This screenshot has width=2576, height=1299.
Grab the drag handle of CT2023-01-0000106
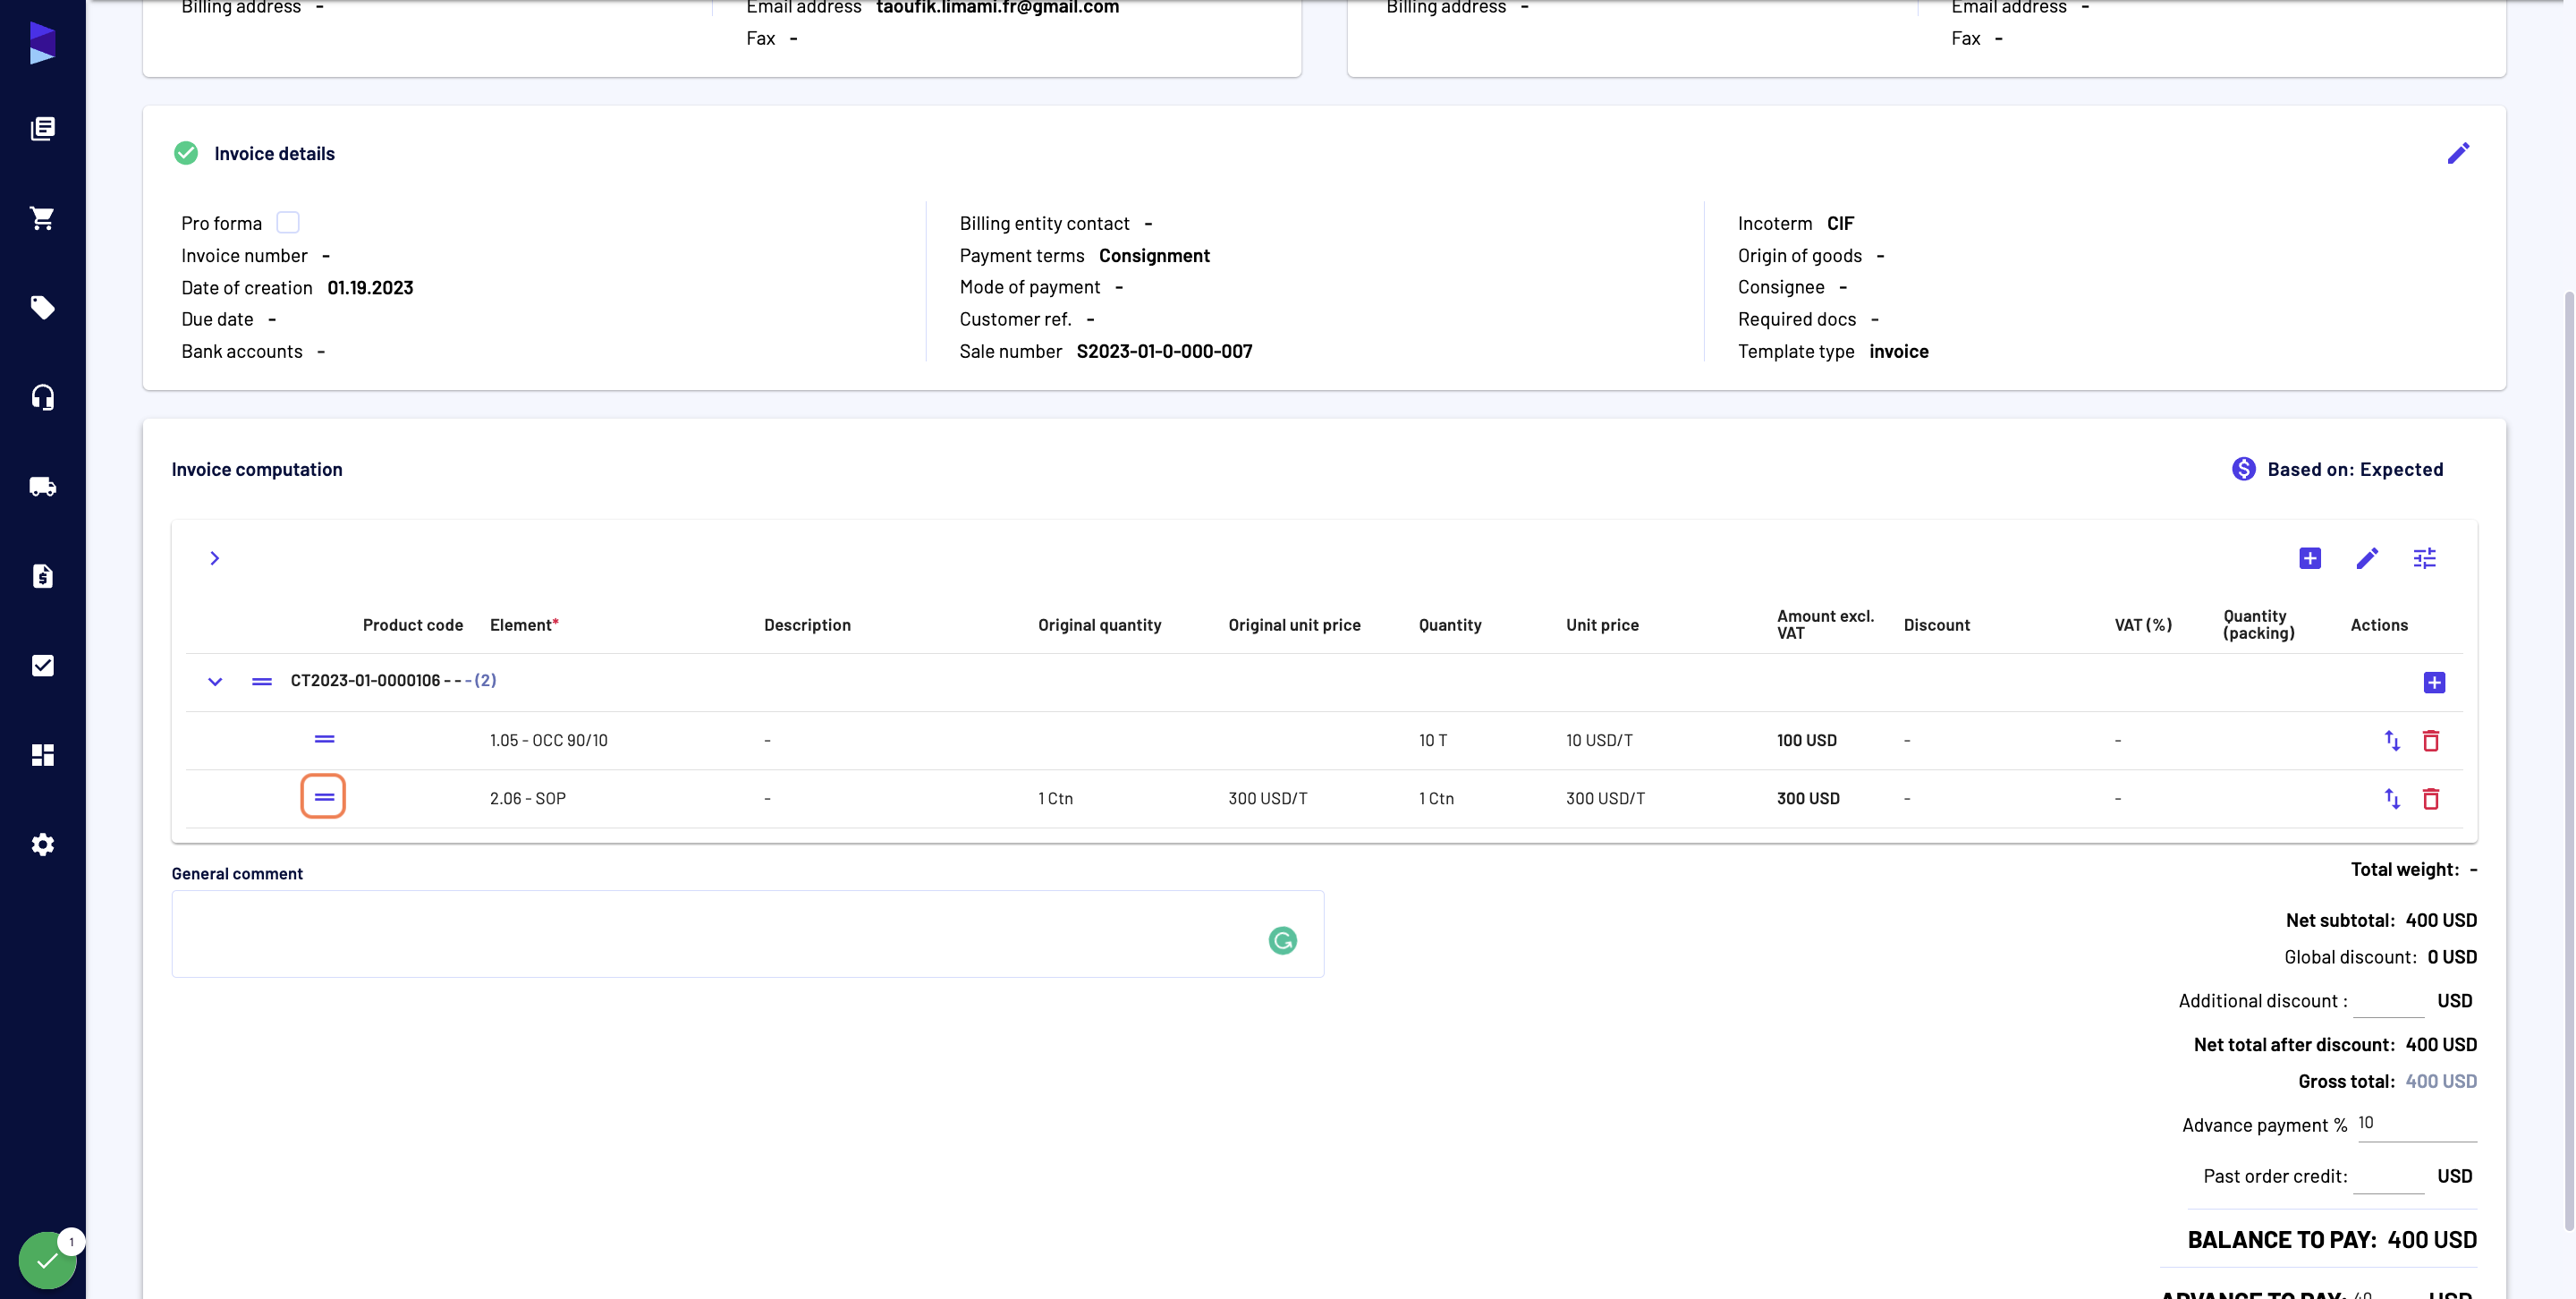(x=261, y=681)
